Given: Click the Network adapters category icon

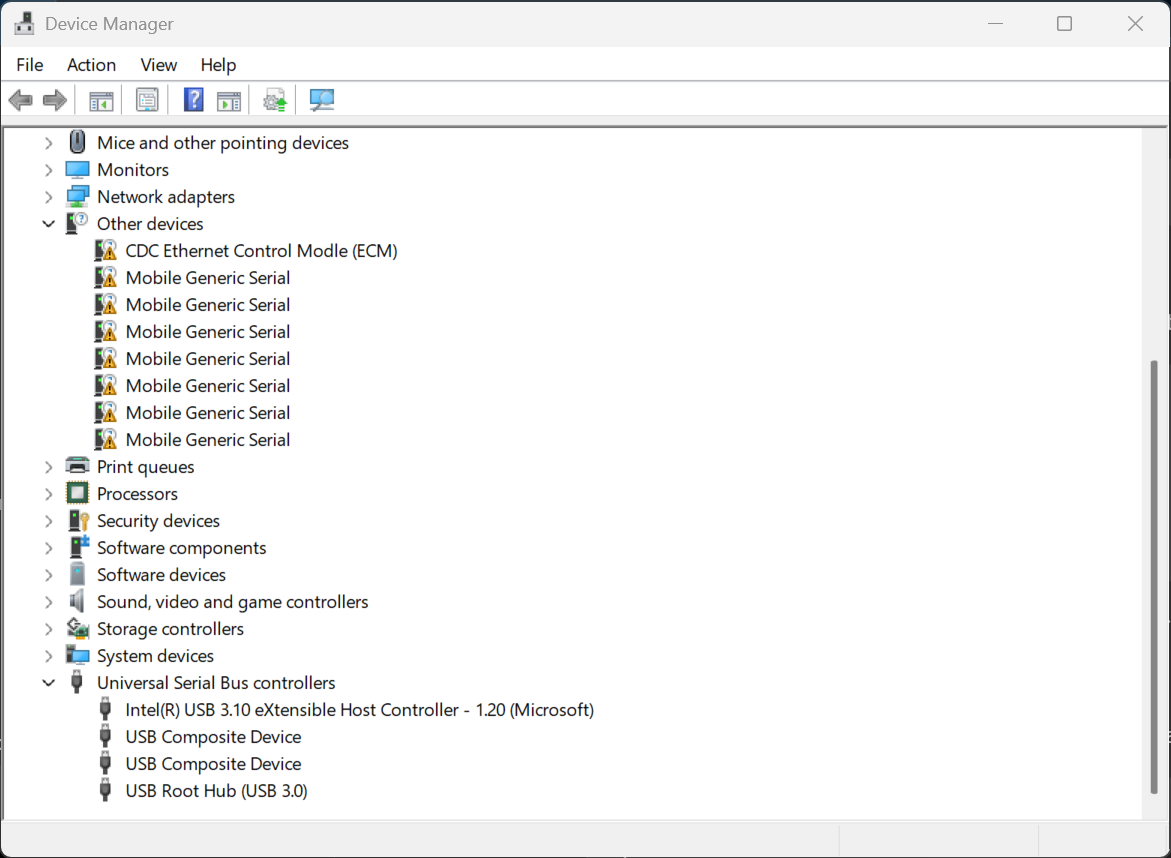Looking at the screenshot, I should pyautogui.click(x=77, y=197).
